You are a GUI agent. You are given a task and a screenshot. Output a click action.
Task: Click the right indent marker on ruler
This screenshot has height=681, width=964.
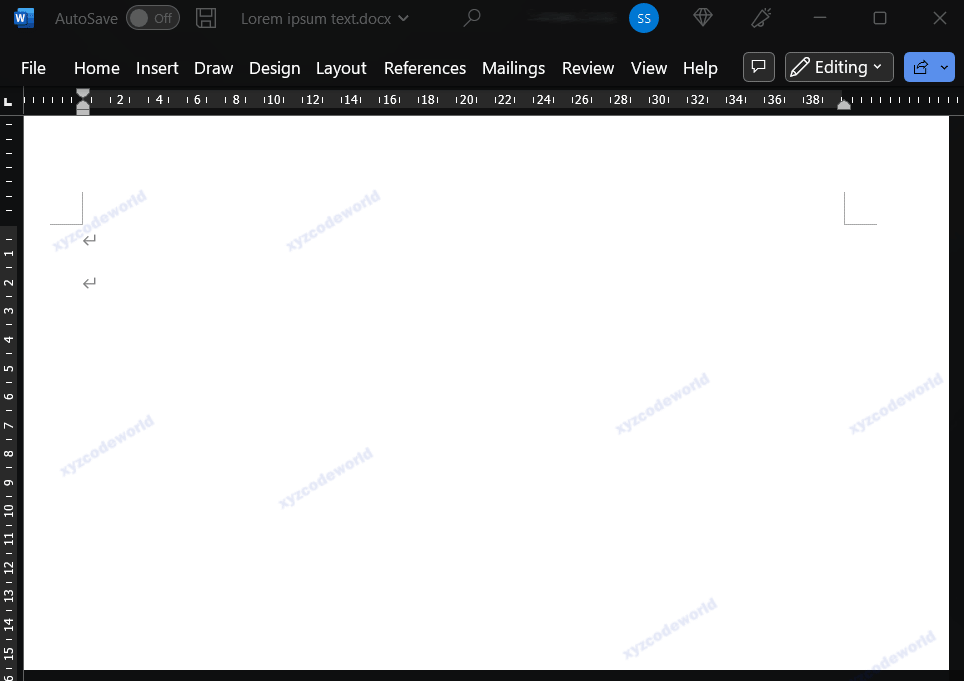(844, 104)
